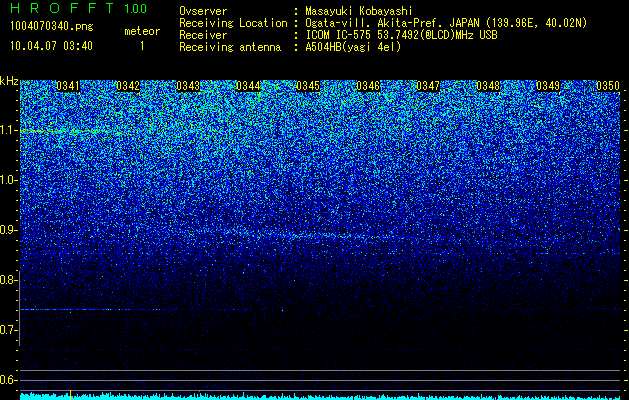Click the Receiver label
Image resolution: width=629 pixels, height=400 pixels.
click(203, 35)
